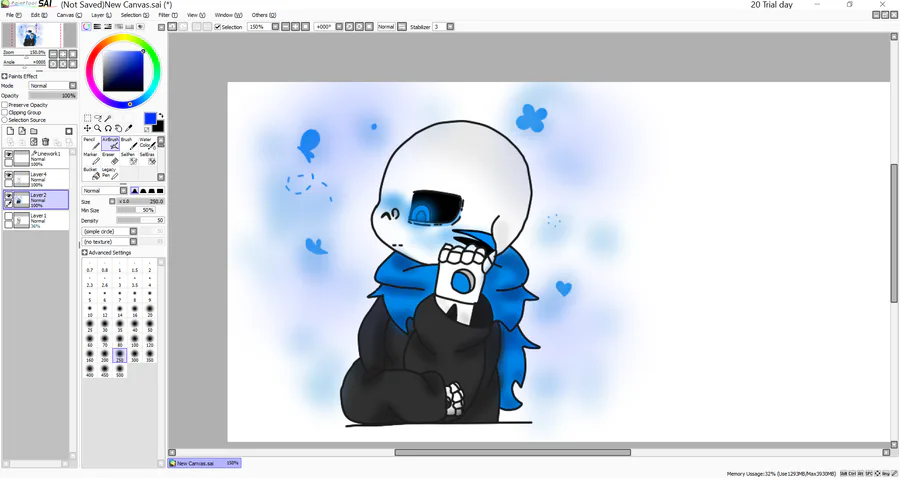Activate the hand pan tool

coord(118,129)
